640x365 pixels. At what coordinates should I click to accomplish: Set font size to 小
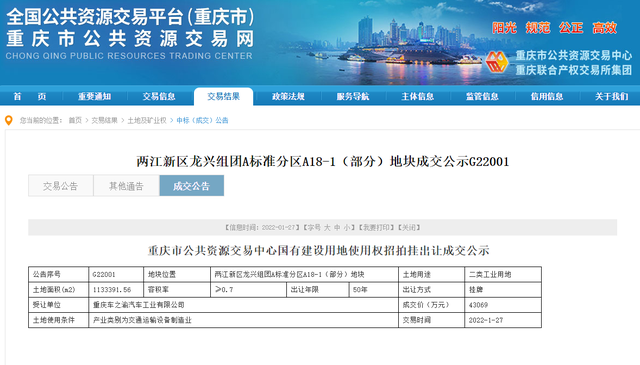347,227
